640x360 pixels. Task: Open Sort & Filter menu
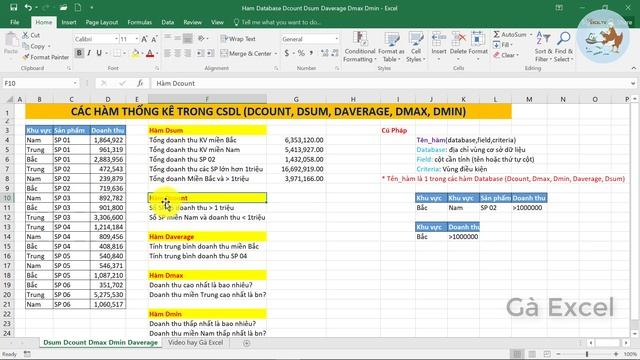click(543, 47)
